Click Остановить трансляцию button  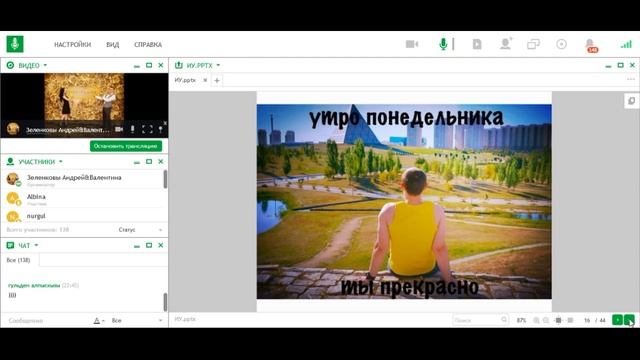[126, 146]
